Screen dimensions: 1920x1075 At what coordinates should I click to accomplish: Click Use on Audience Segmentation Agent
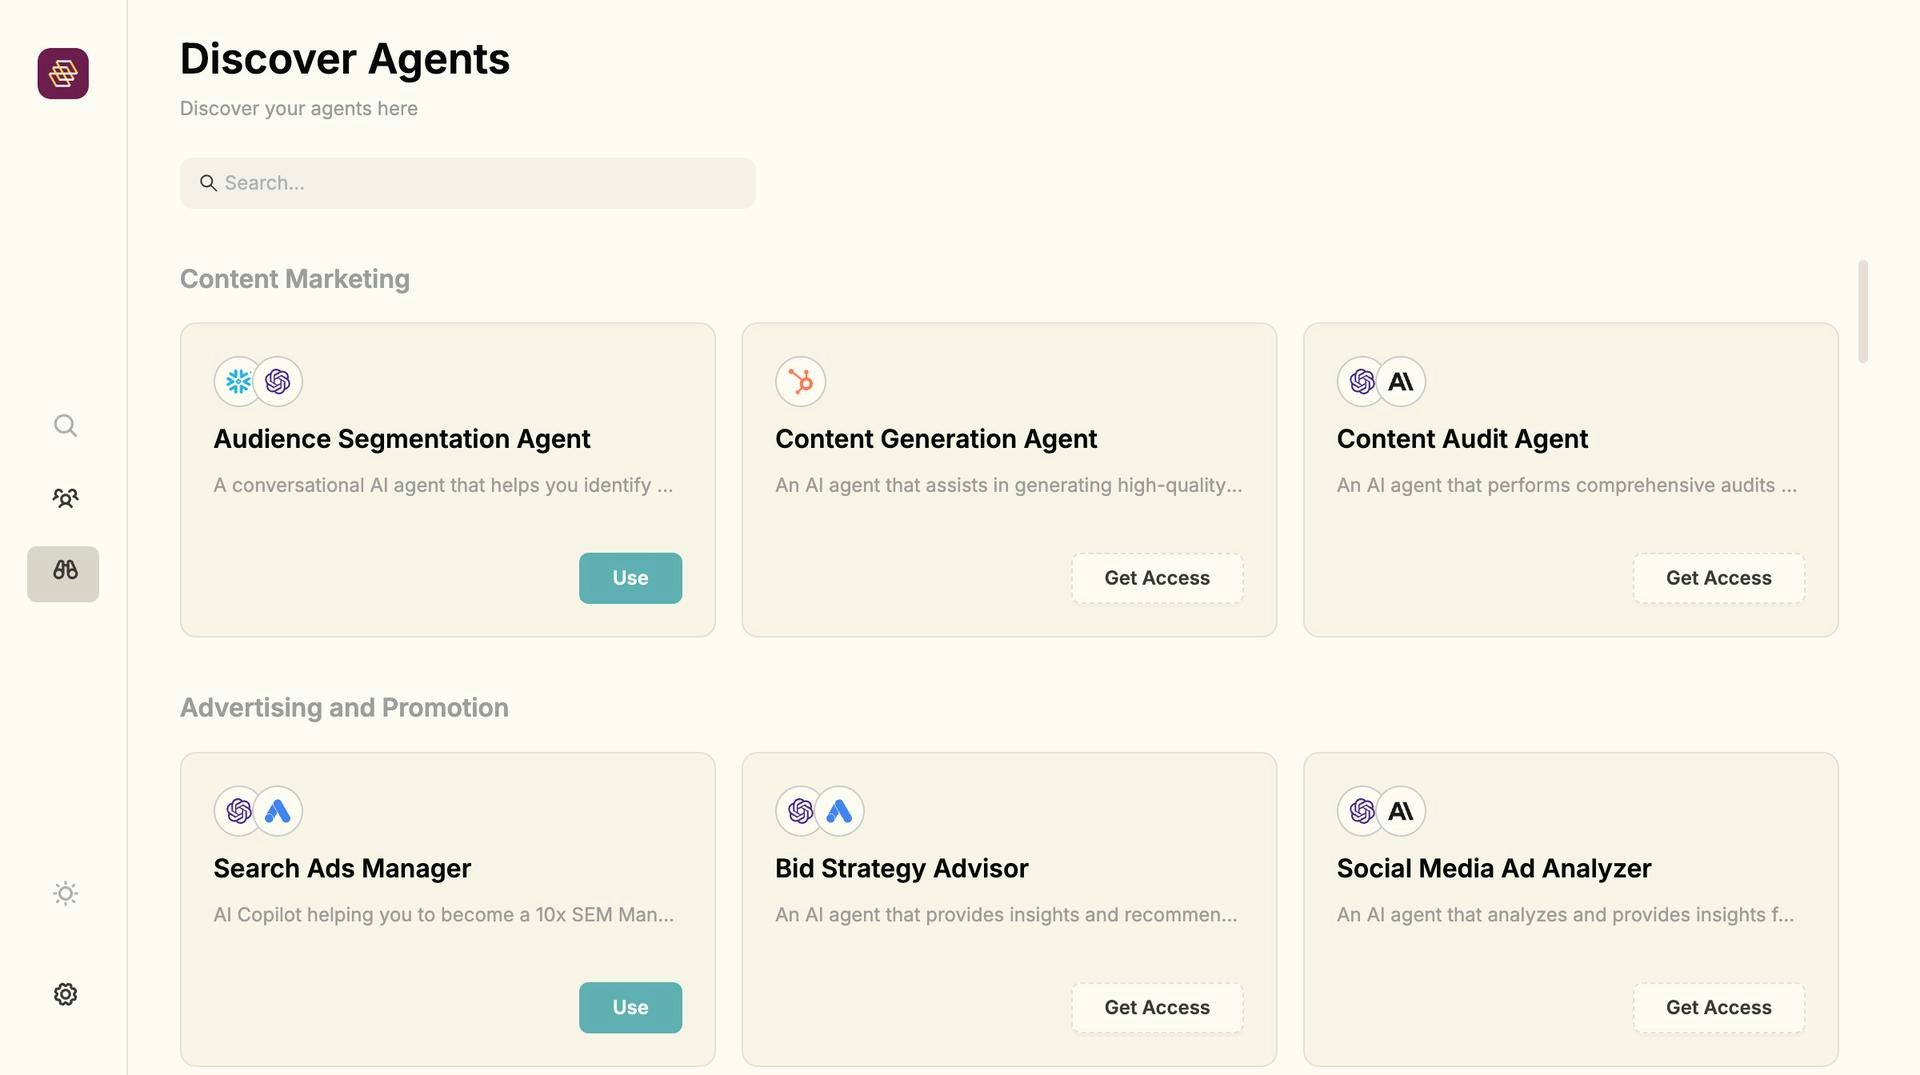[630, 578]
